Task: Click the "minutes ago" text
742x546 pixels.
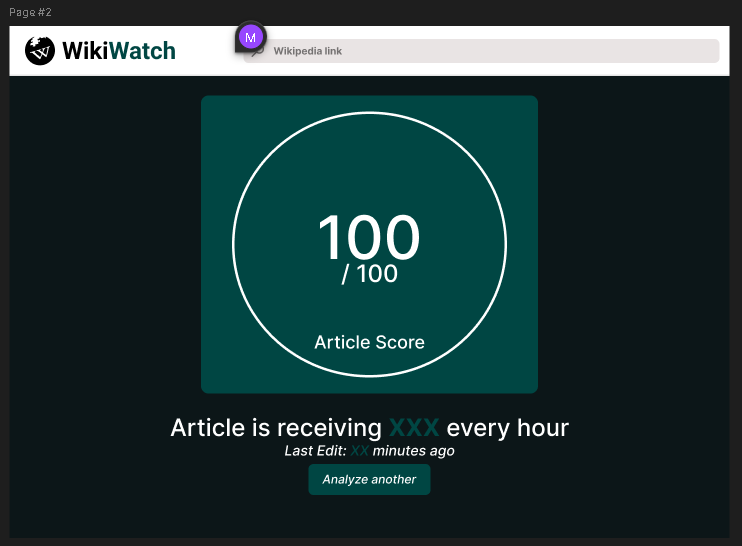Action: coord(413,451)
